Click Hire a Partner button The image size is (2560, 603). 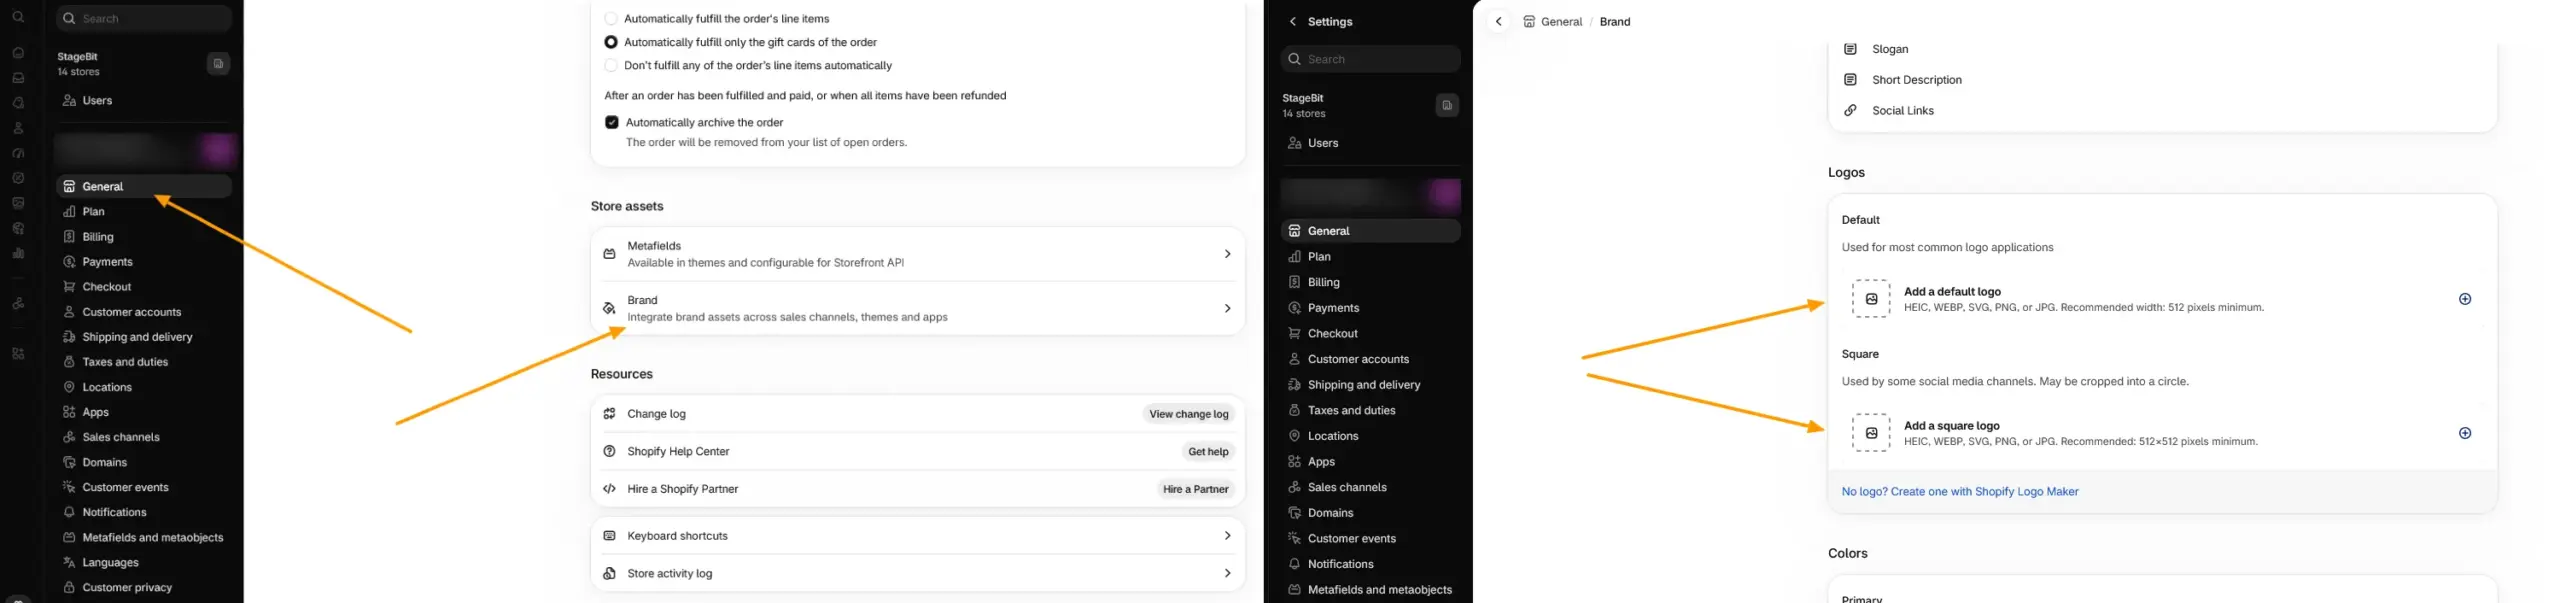pos(1195,489)
